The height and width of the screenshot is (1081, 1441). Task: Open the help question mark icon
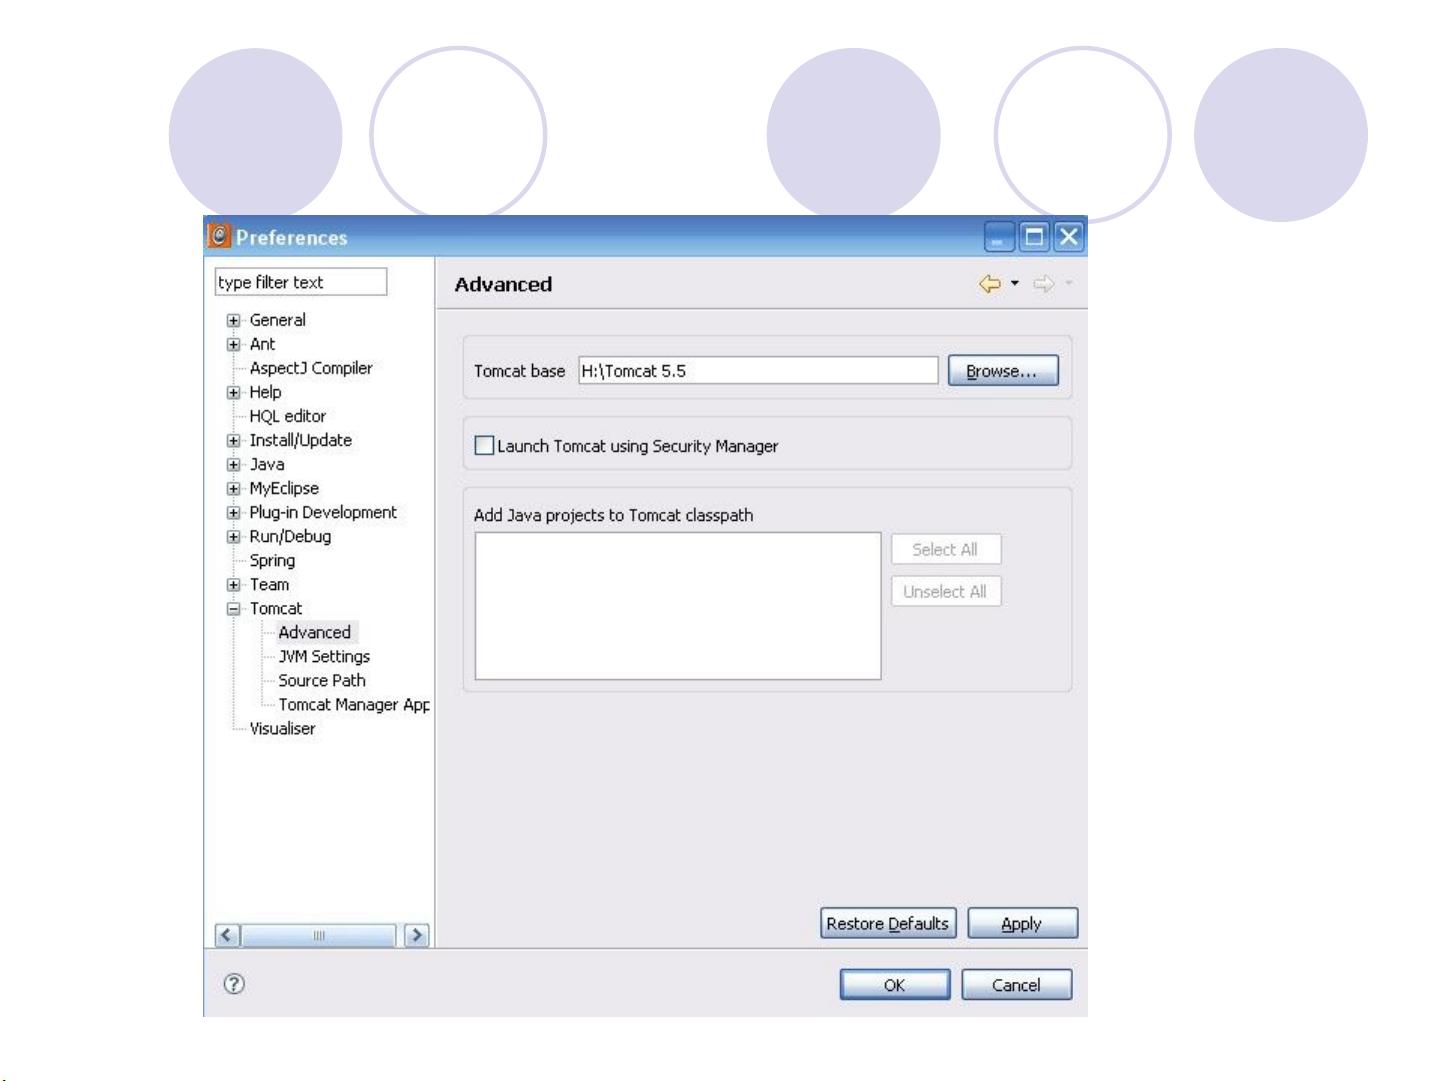tap(234, 984)
